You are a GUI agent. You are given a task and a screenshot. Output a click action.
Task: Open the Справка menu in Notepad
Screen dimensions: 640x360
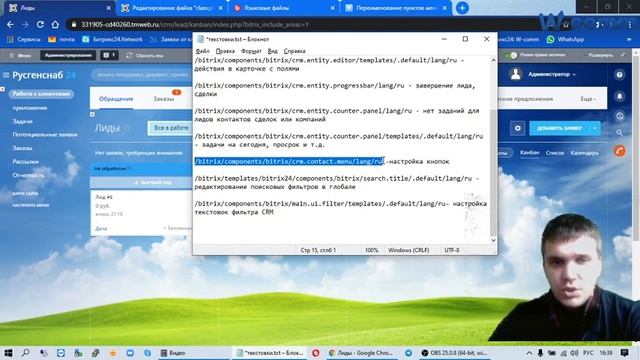coord(294,51)
